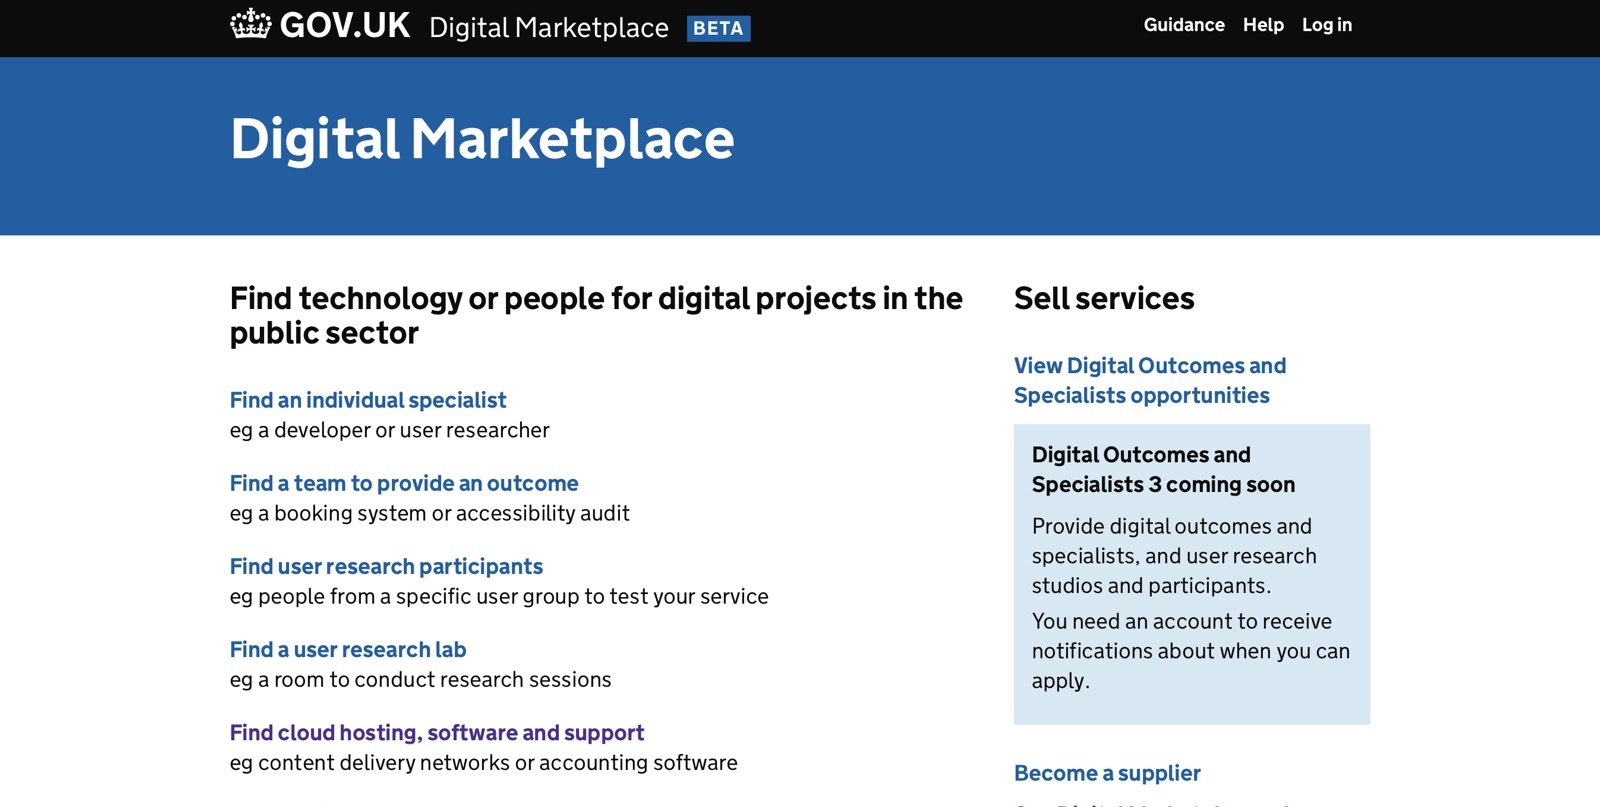Click the content delivery networks example text
The width and height of the screenshot is (1600, 807).
coord(484,762)
